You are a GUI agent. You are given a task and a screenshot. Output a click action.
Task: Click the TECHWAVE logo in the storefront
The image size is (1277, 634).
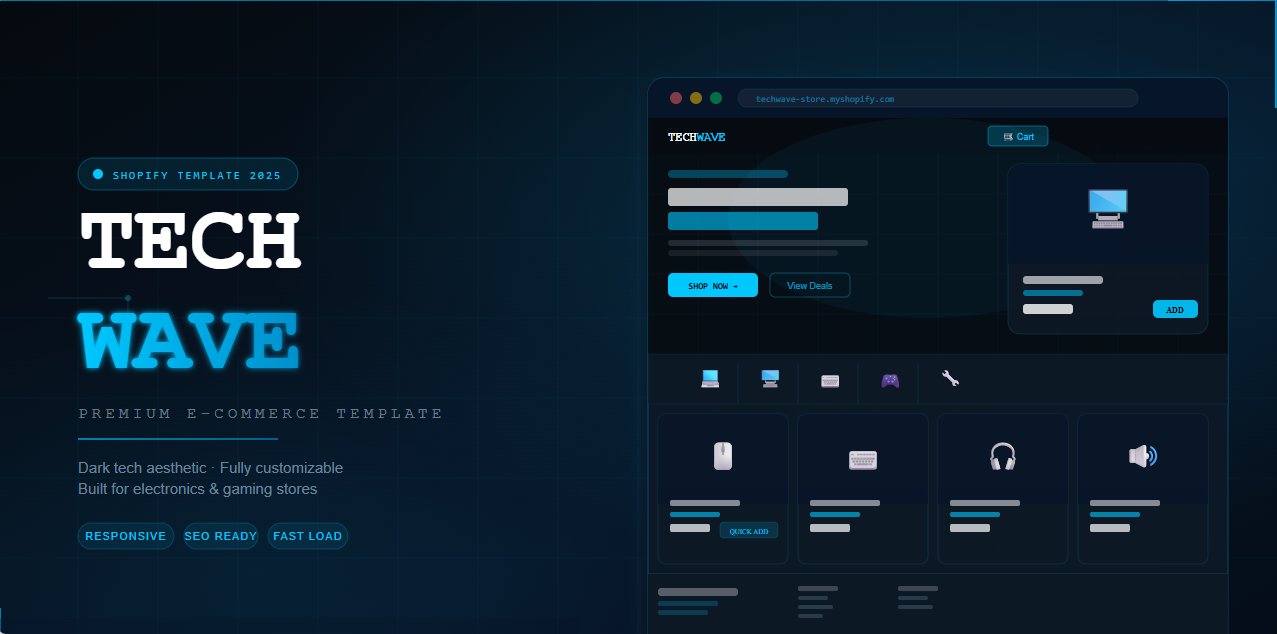pyautogui.click(x=694, y=137)
